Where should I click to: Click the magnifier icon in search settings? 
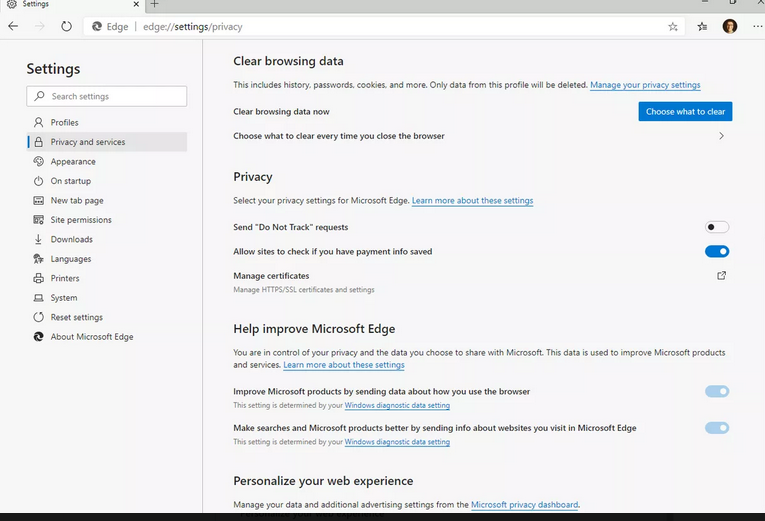coord(40,96)
